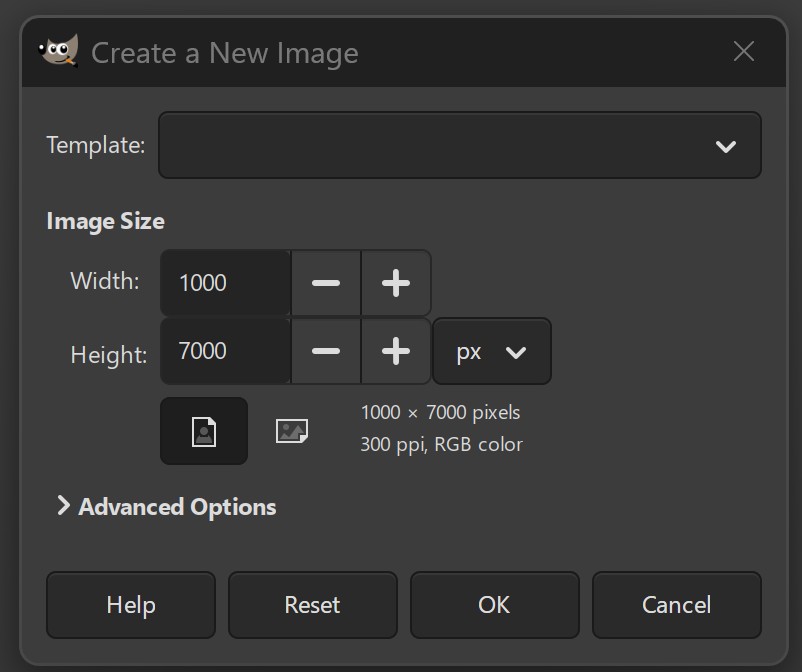The width and height of the screenshot is (802, 672).
Task: Increase Width with the plus button
Action: pyautogui.click(x=396, y=283)
